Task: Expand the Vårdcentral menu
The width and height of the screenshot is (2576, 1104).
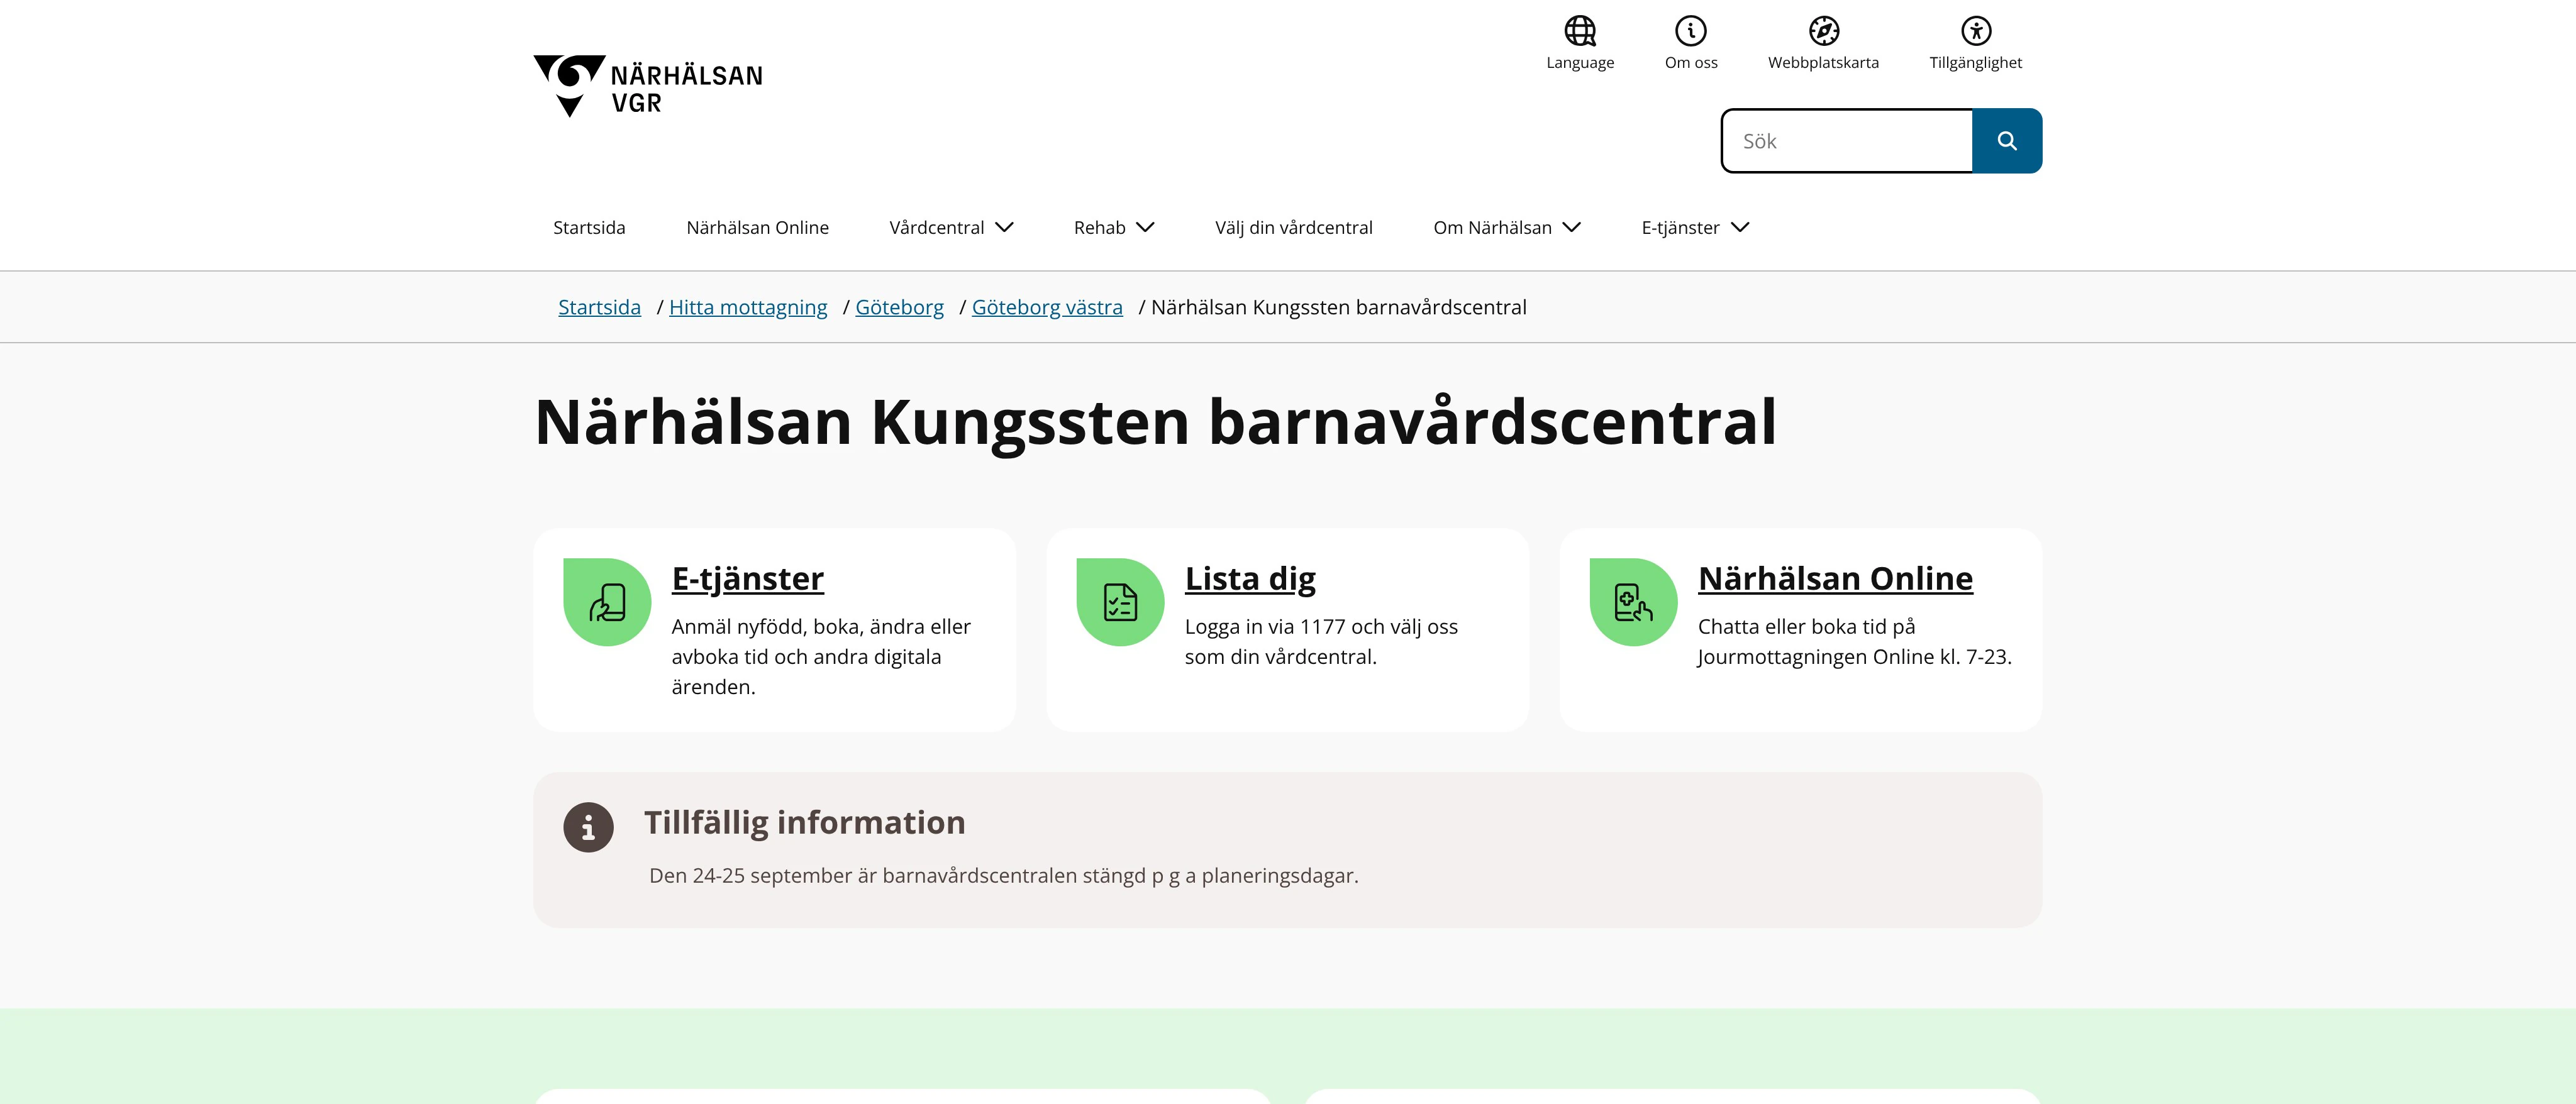Action: (x=951, y=228)
